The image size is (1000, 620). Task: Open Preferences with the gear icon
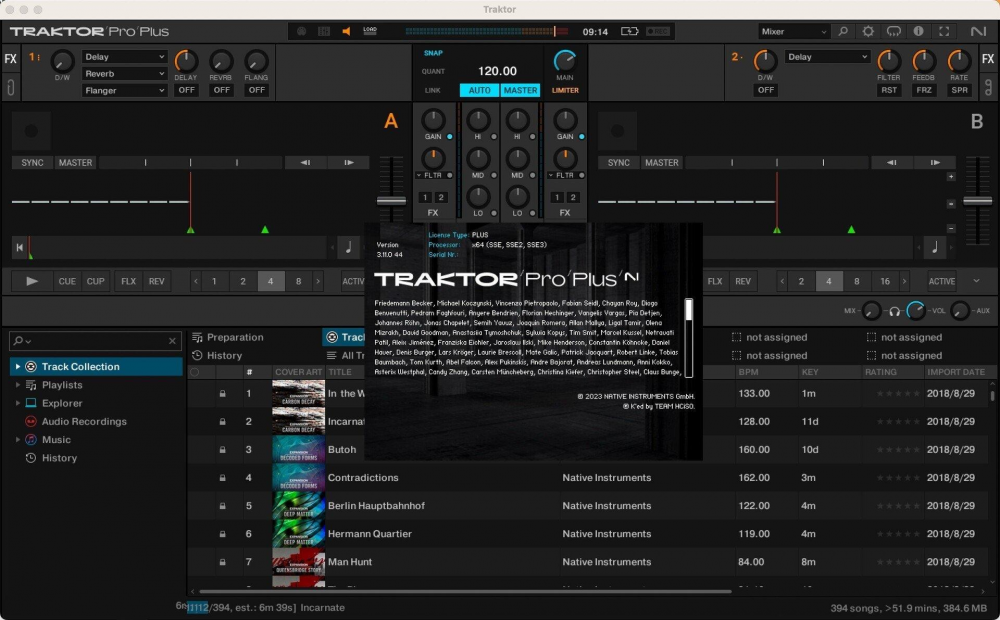(868, 31)
